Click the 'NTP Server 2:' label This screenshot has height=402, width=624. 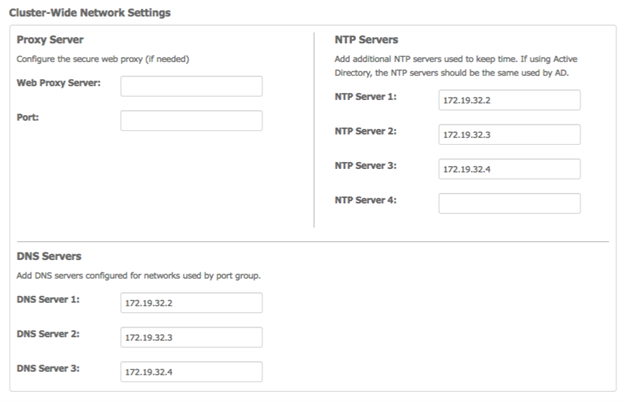click(x=365, y=131)
